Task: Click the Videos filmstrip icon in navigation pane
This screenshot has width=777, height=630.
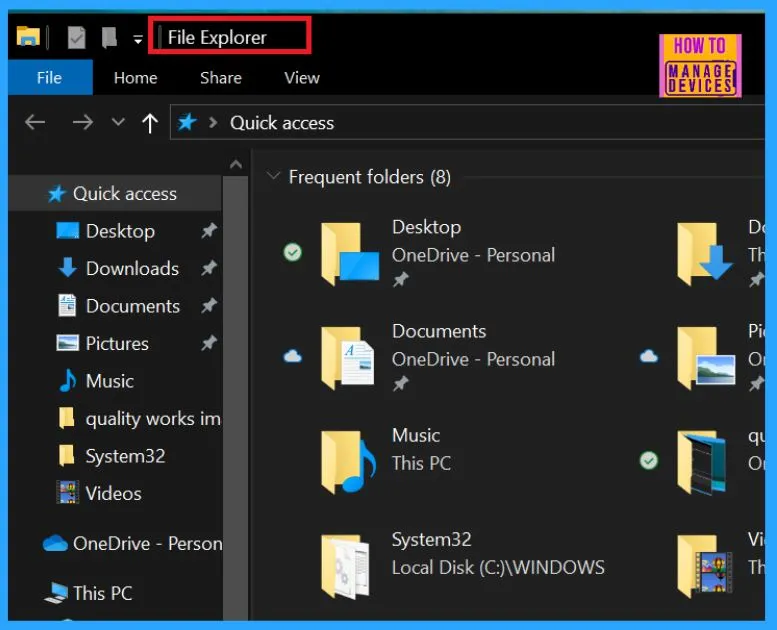Action: tap(67, 492)
